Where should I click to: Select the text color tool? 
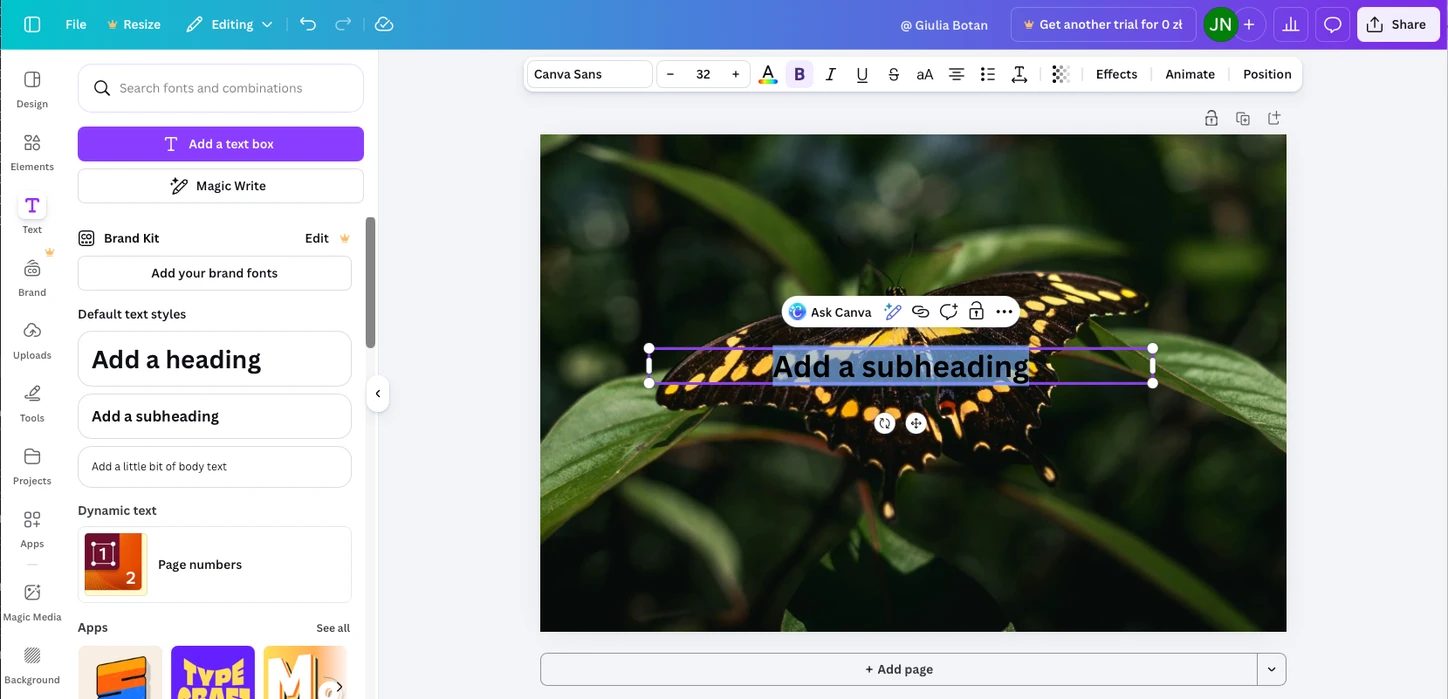[x=767, y=73]
